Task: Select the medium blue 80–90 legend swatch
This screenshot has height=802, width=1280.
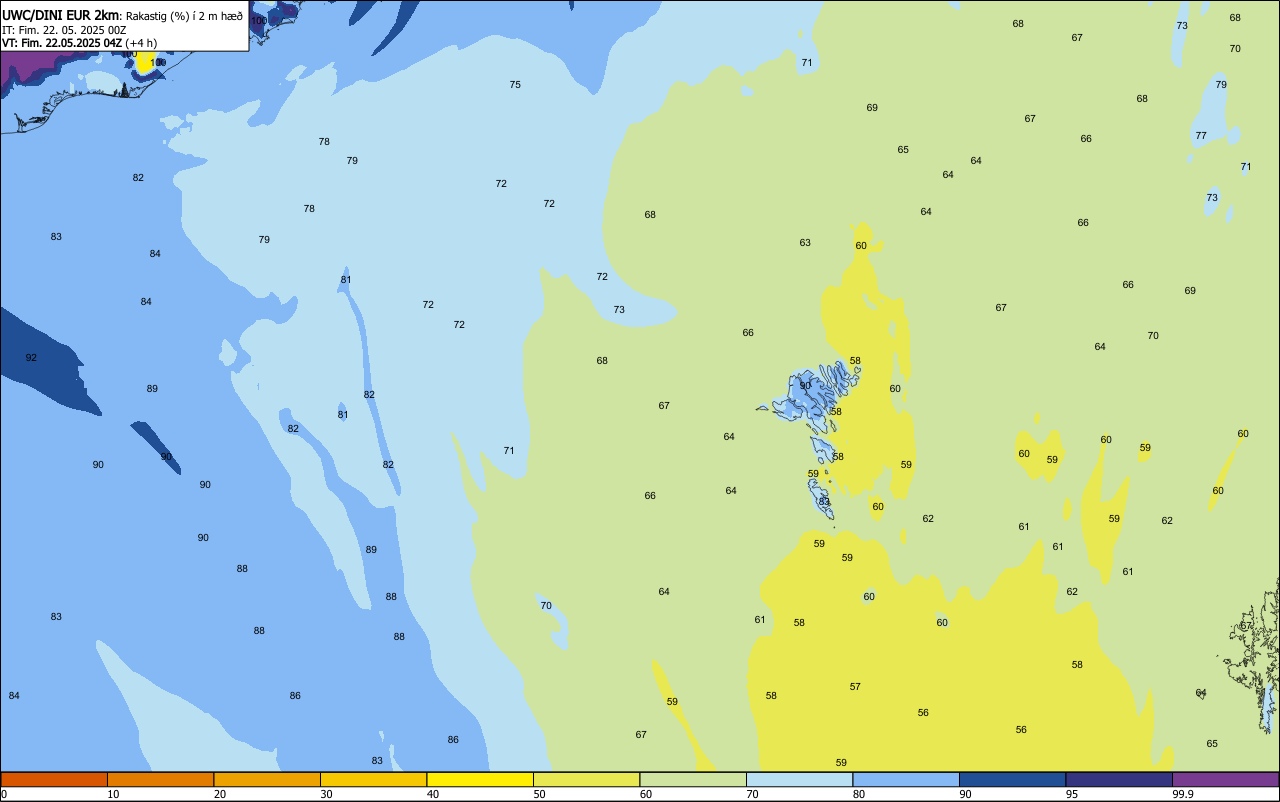Action: point(906,779)
